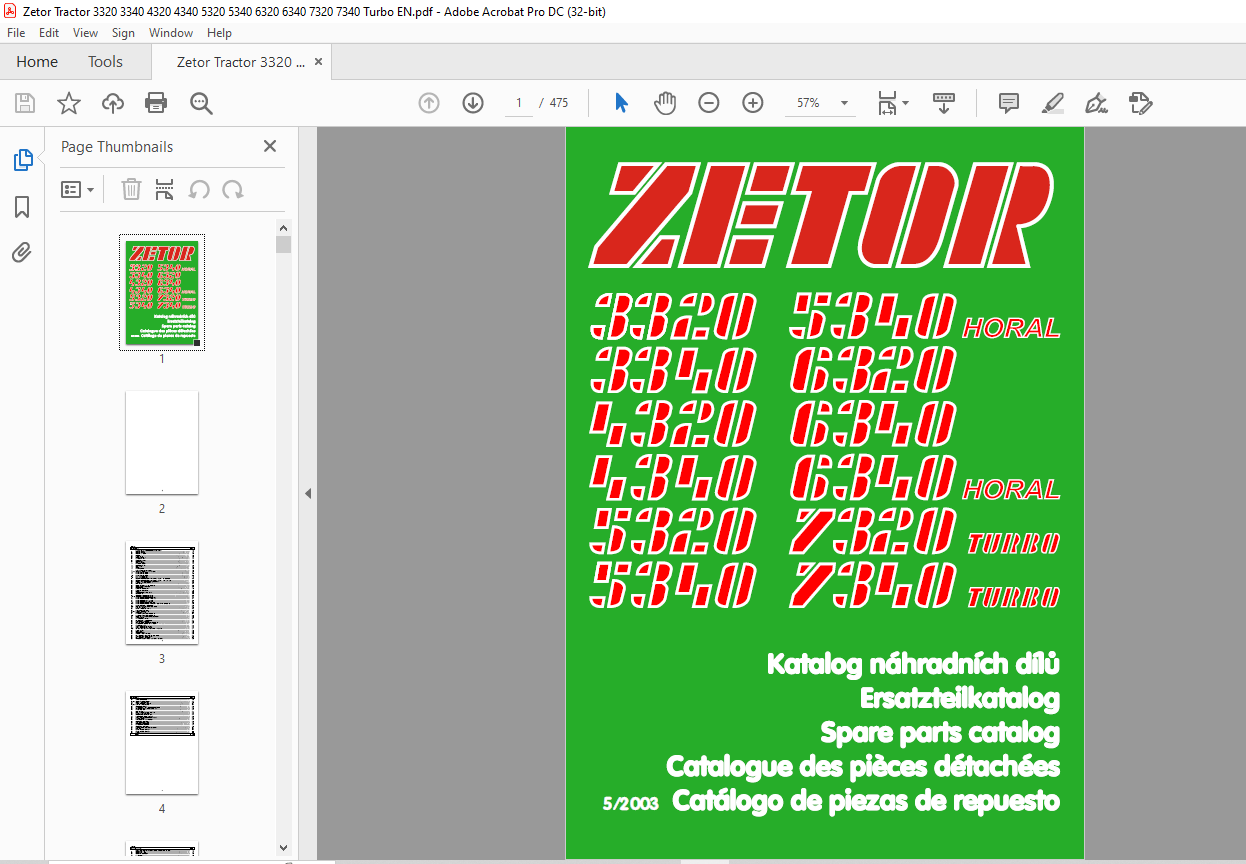Viewport: 1246px width, 864px height.
Task: Open the View menu
Action: [85, 33]
